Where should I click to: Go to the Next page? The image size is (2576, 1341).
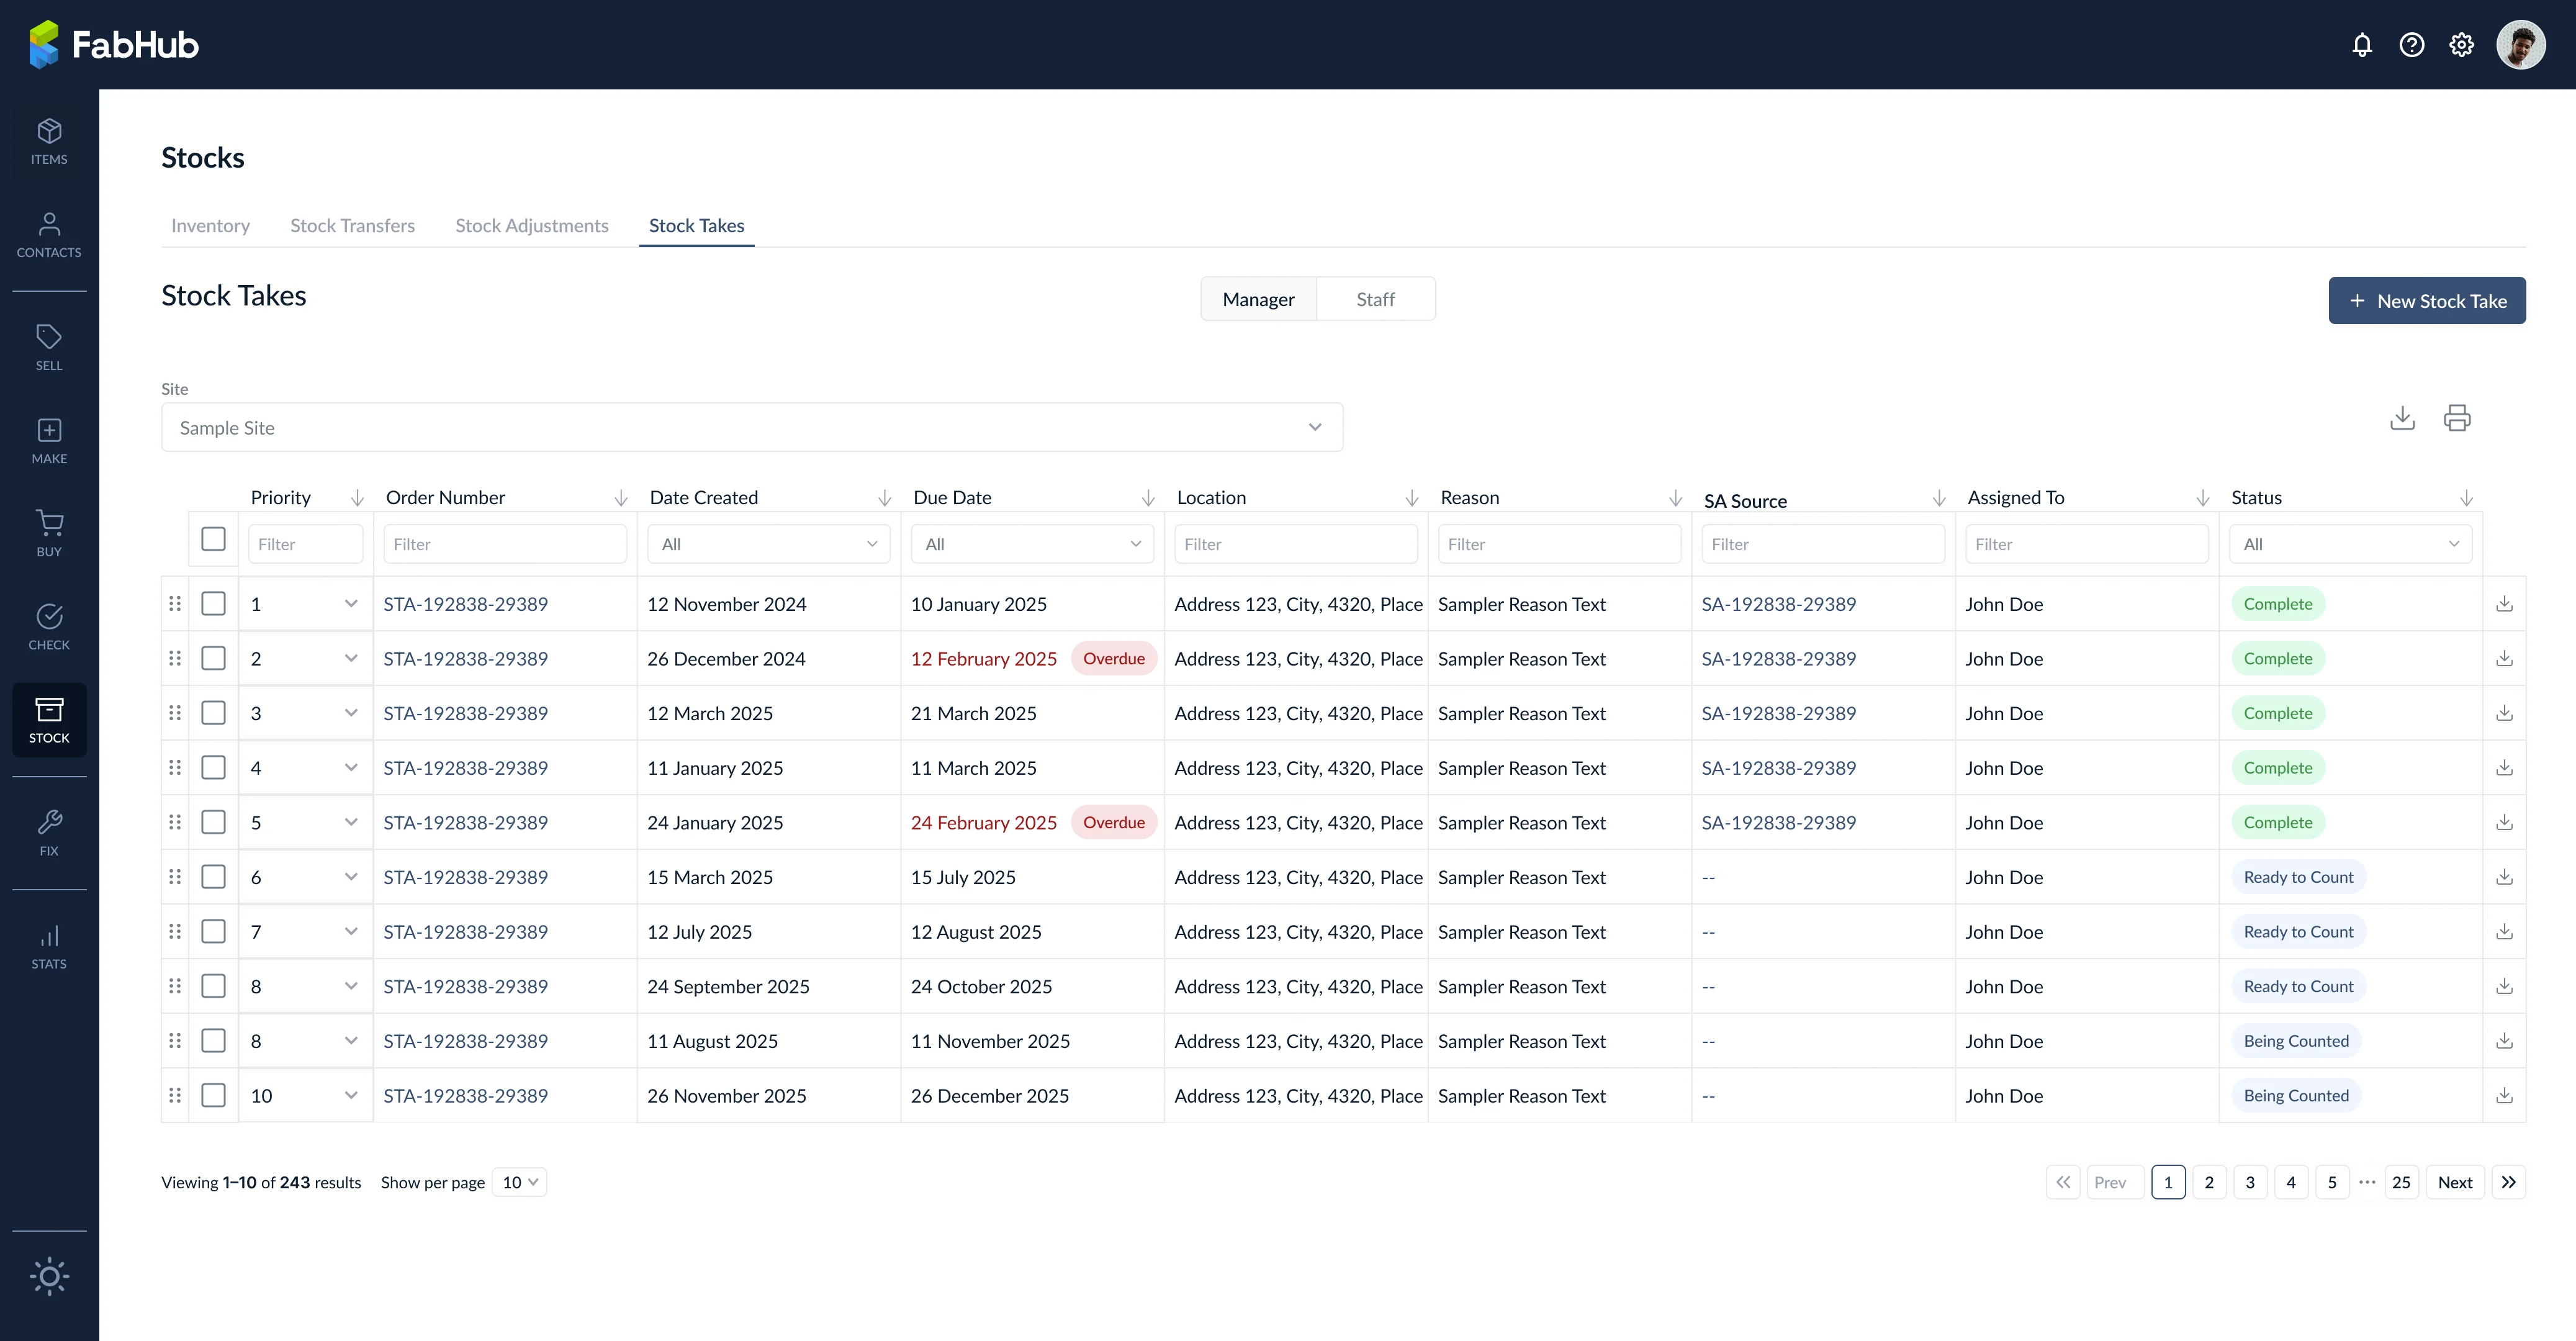[2455, 1182]
